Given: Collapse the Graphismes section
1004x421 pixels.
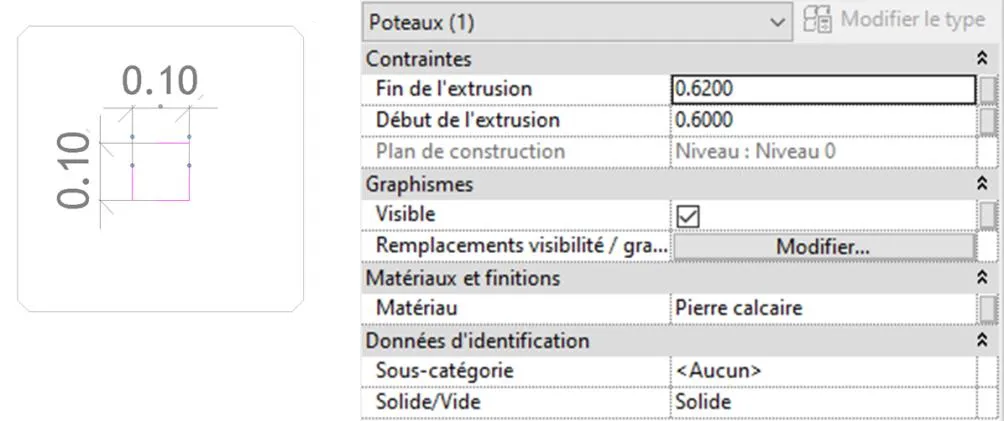Looking at the screenshot, I should click(981, 184).
